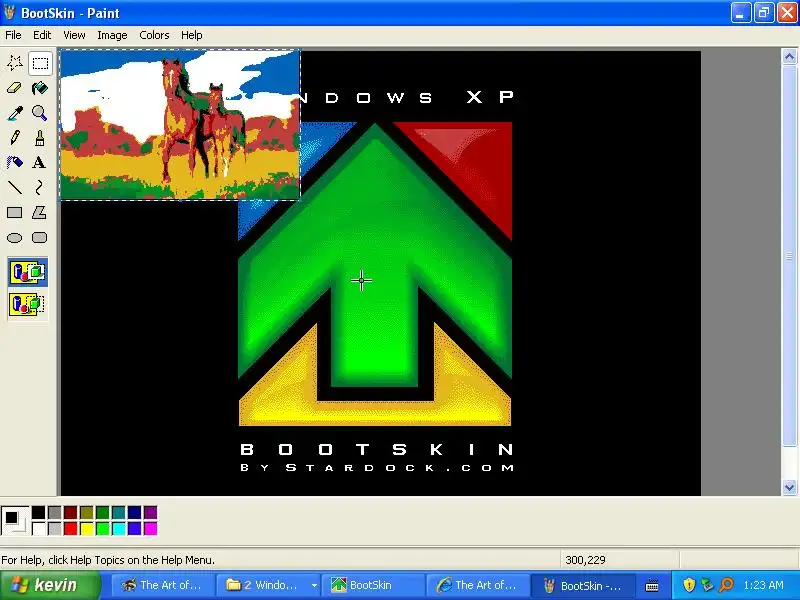The height and width of the screenshot is (600, 800).
Task: Activate the Airbrush spray tool
Action: (x=15, y=163)
